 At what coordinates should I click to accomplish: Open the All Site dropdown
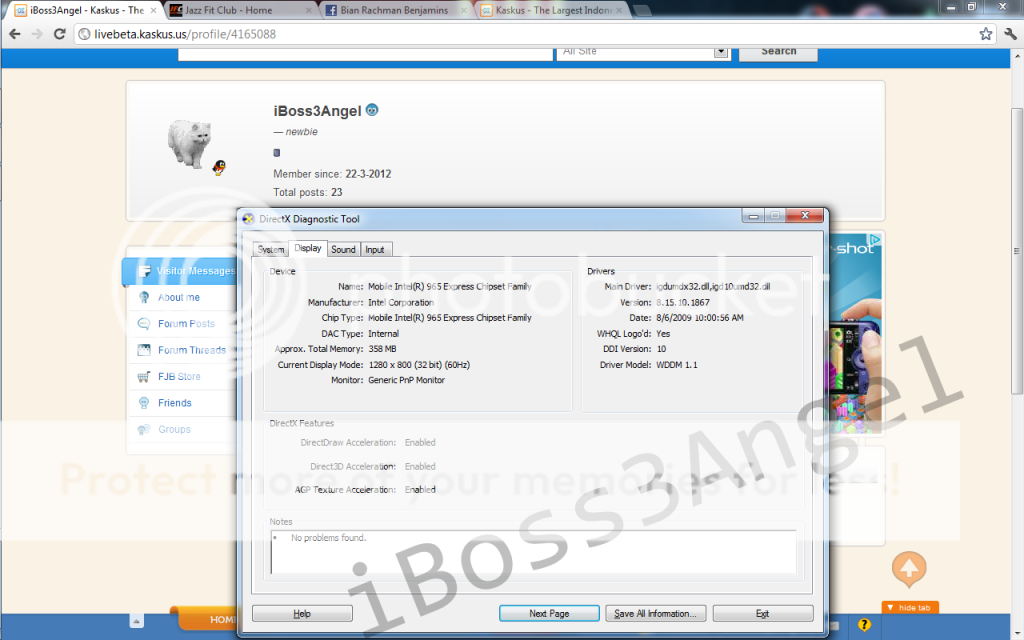pyautogui.click(x=642, y=52)
